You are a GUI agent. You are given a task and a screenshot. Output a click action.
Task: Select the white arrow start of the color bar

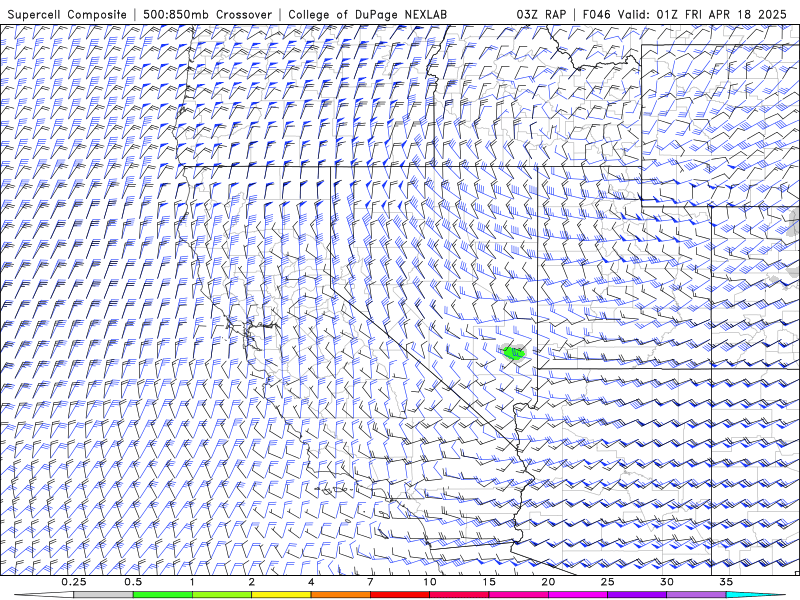tap(44, 595)
